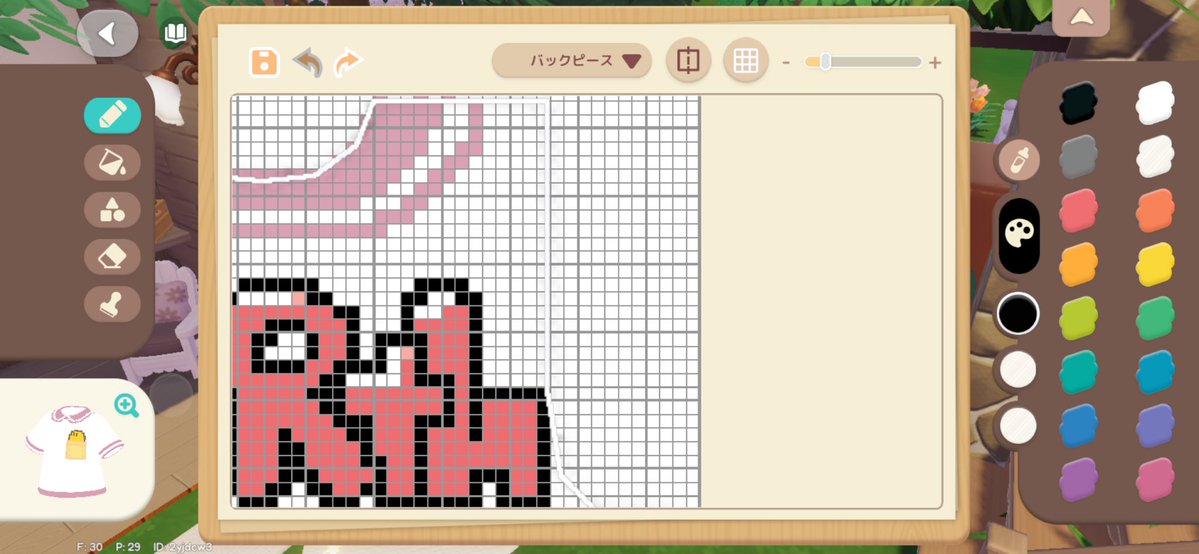The height and width of the screenshot is (554, 1199).
Task: Pick the black color swatch
Action: click(1078, 103)
